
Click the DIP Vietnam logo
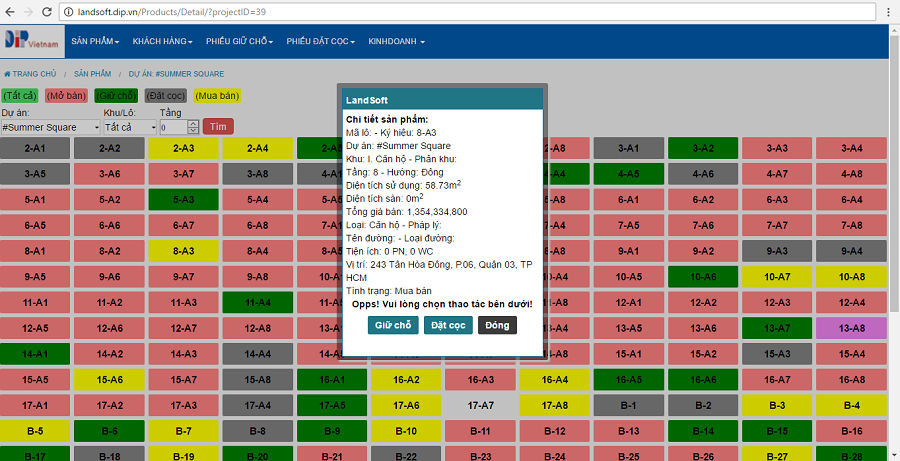30,40
